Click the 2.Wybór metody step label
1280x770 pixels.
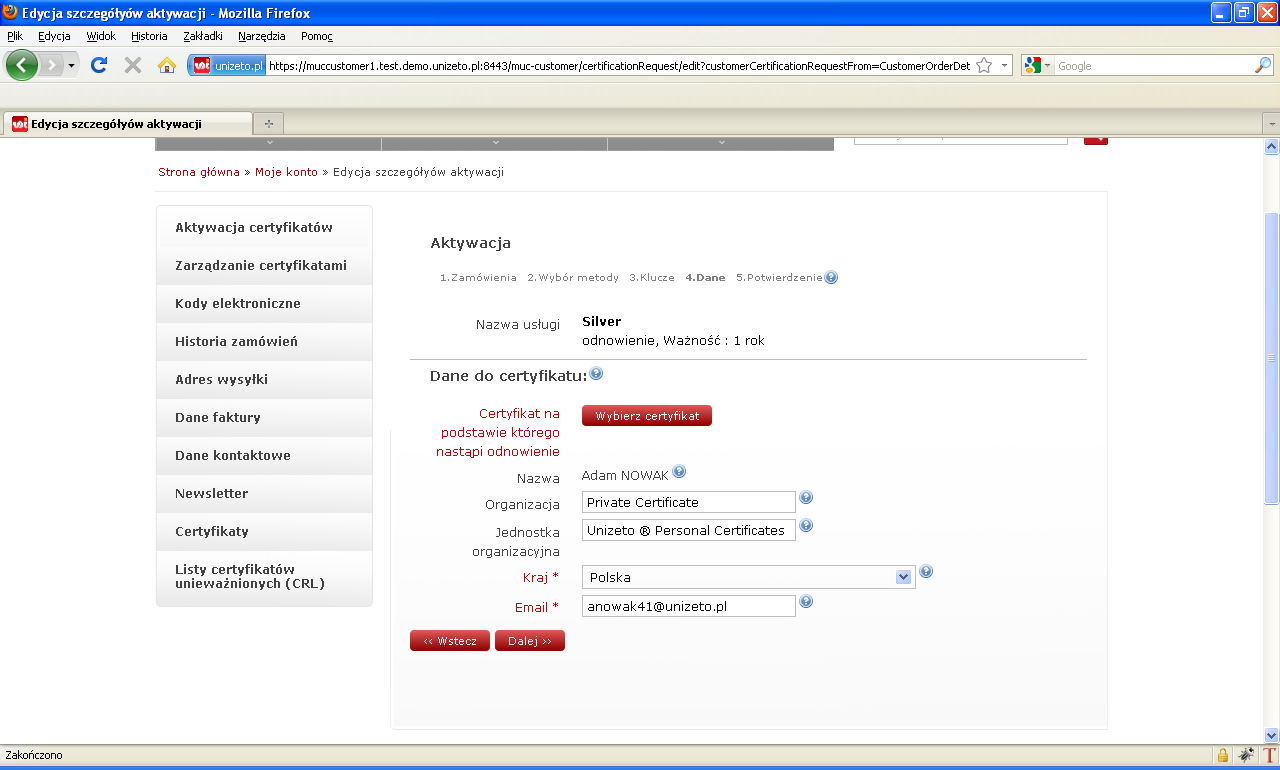point(573,277)
